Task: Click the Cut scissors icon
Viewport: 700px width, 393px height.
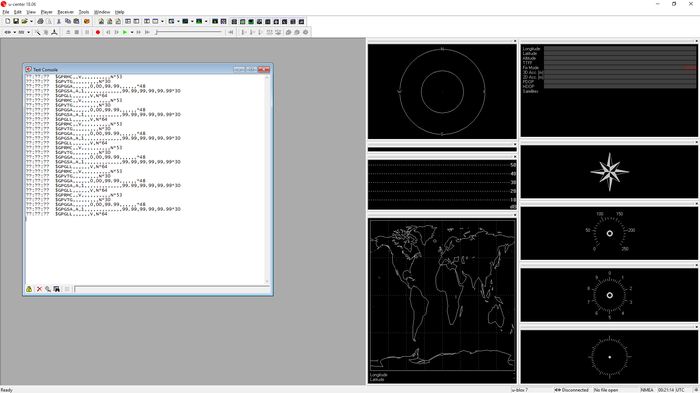Action: (59, 21)
